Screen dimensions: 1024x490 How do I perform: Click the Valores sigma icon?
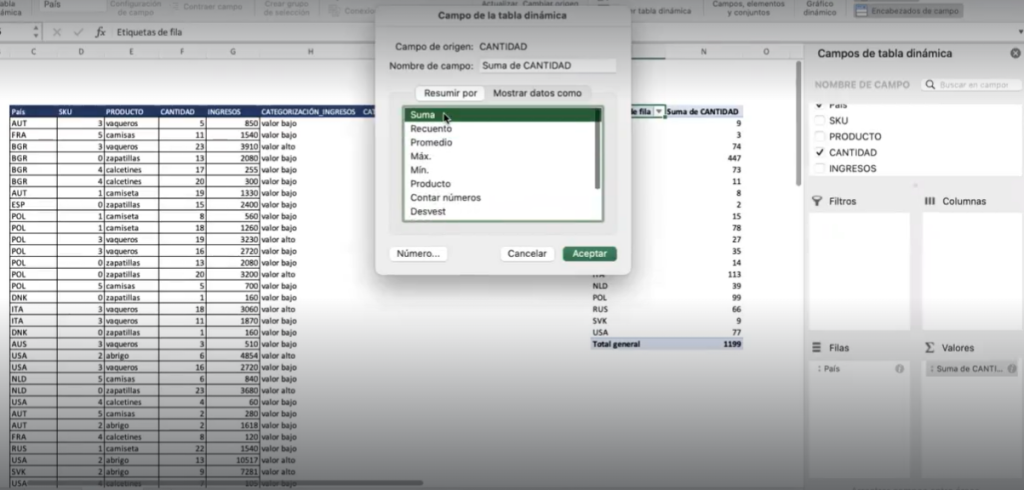pos(930,348)
